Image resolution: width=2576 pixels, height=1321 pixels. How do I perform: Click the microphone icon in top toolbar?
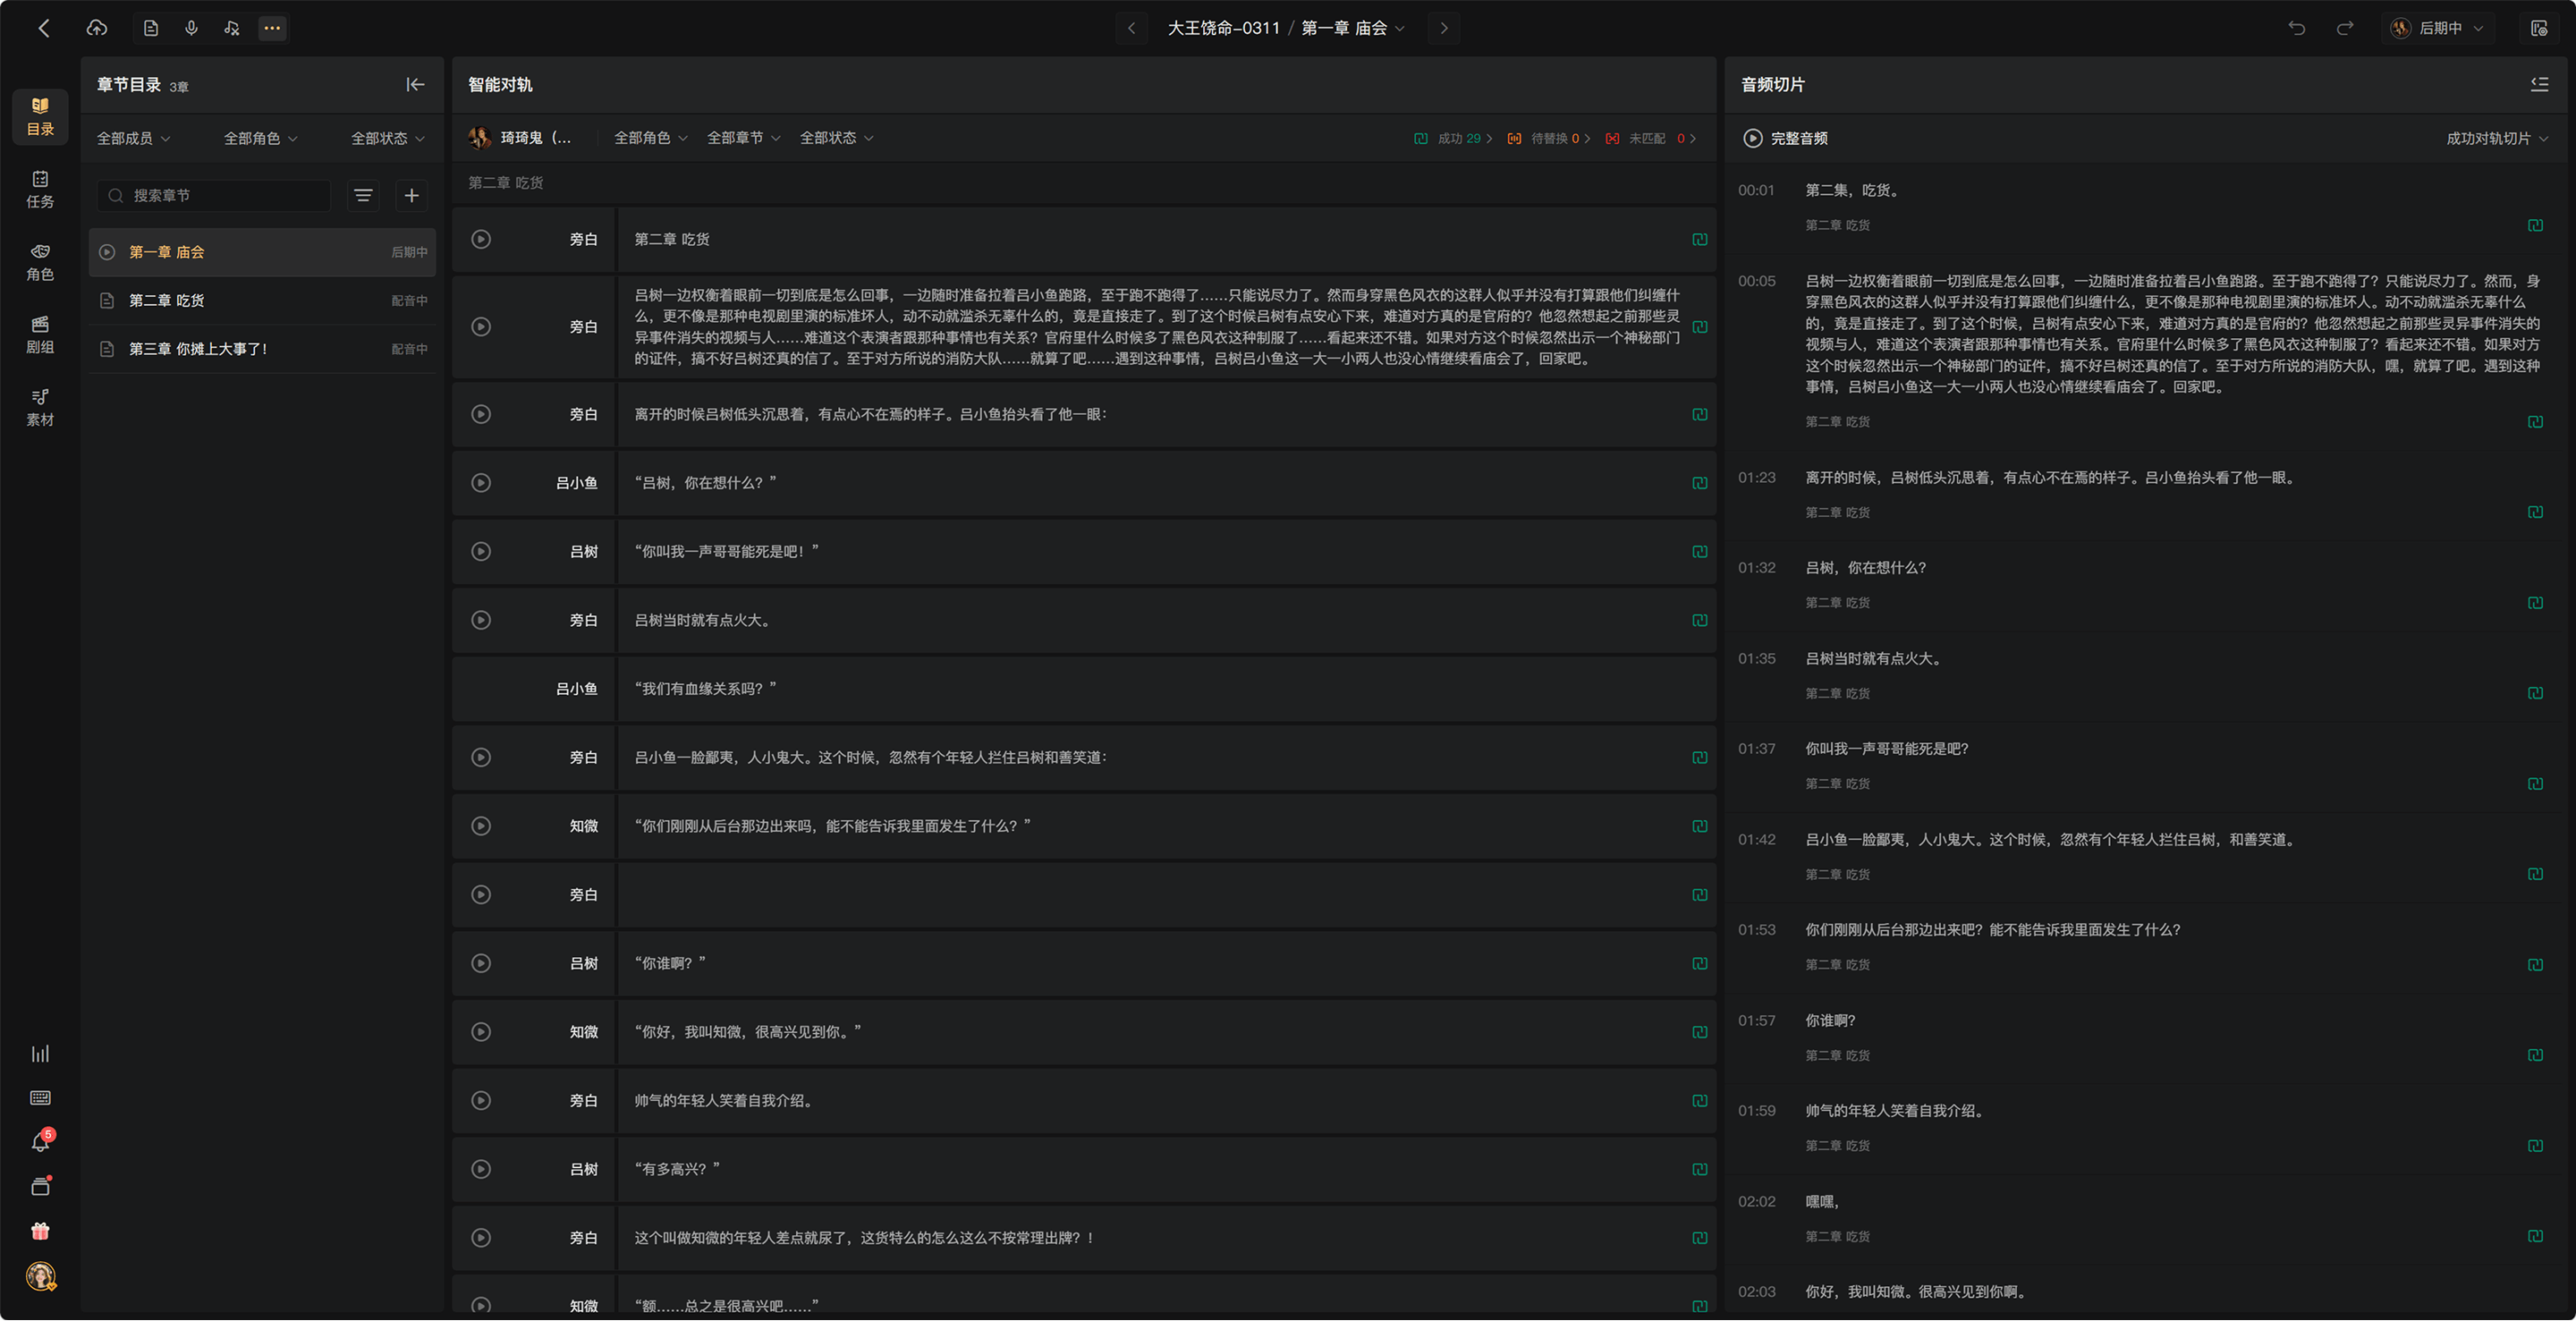click(191, 28)
